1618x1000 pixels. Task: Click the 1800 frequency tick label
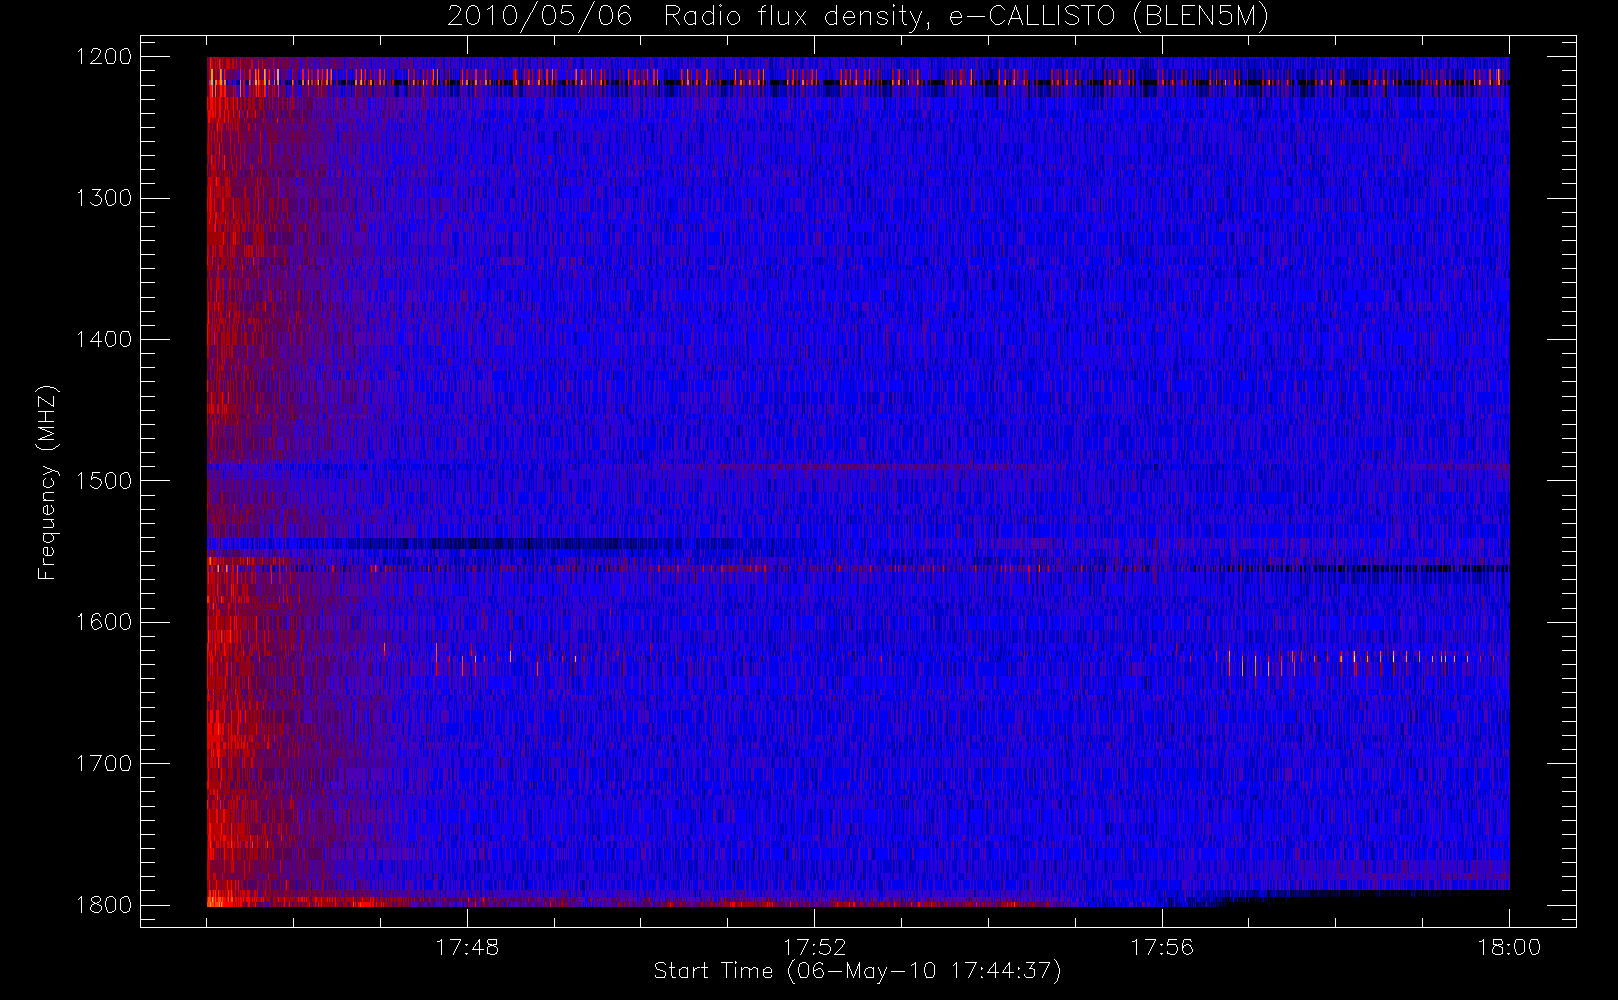104,905
